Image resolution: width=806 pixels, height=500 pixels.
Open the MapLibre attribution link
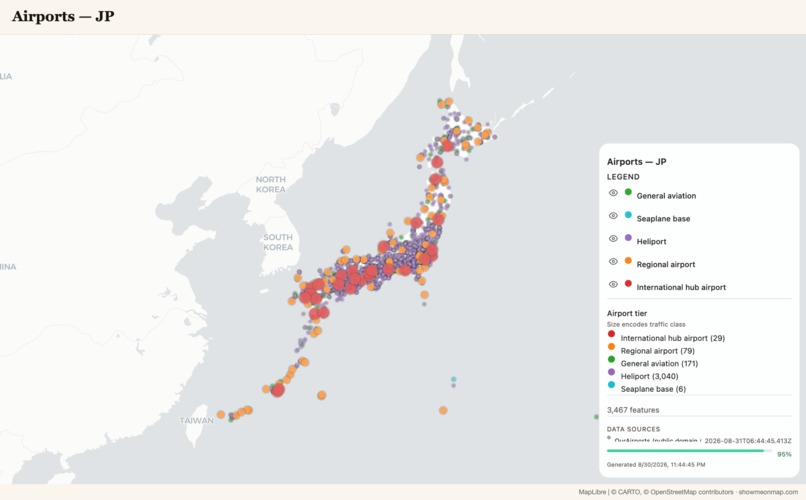pyautogui.click(x=592, y=492)
